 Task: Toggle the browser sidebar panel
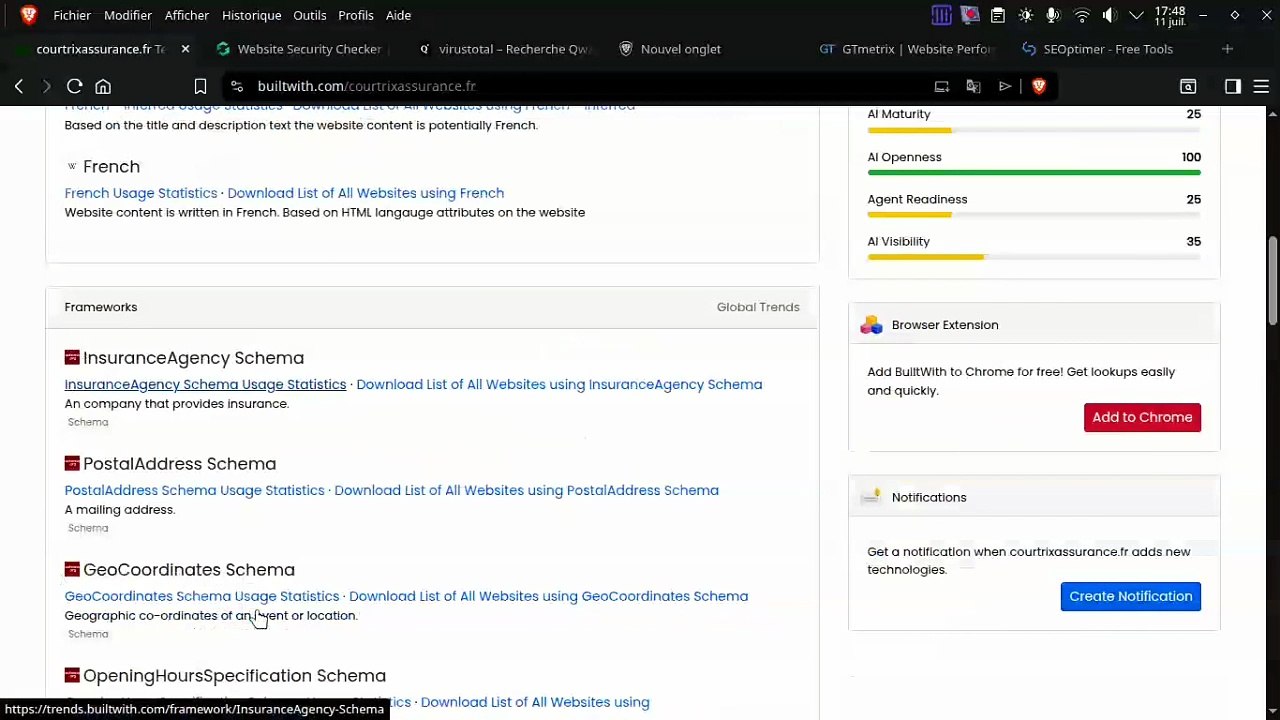pyautogui.click(x=1232, y=87)
